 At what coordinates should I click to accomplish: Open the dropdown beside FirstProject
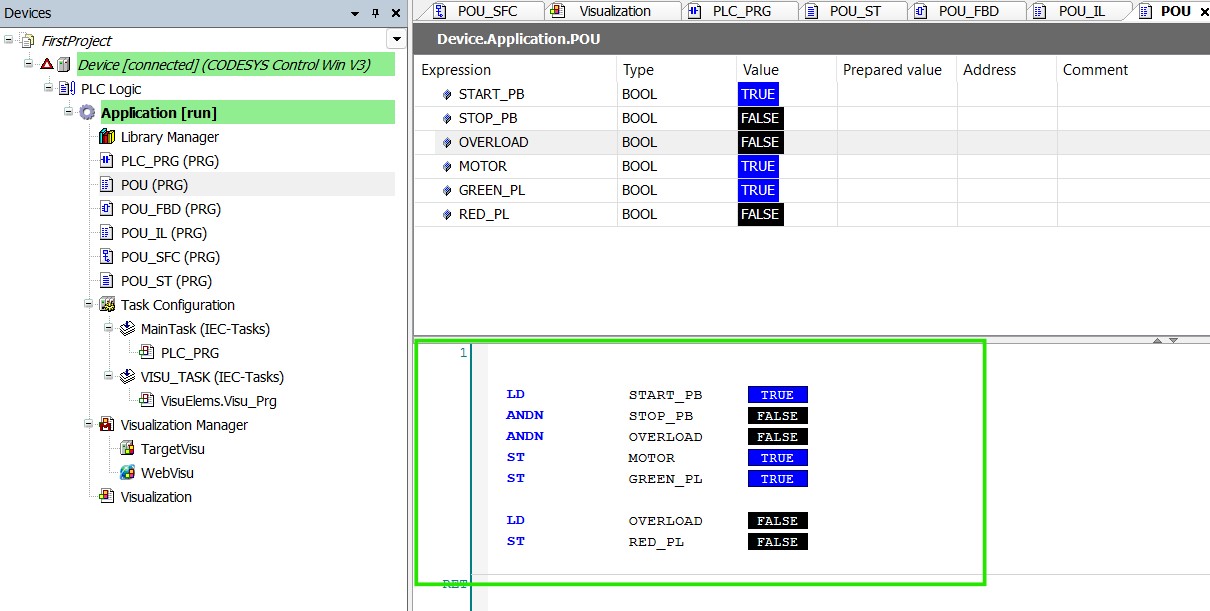(x=397, y=40)
